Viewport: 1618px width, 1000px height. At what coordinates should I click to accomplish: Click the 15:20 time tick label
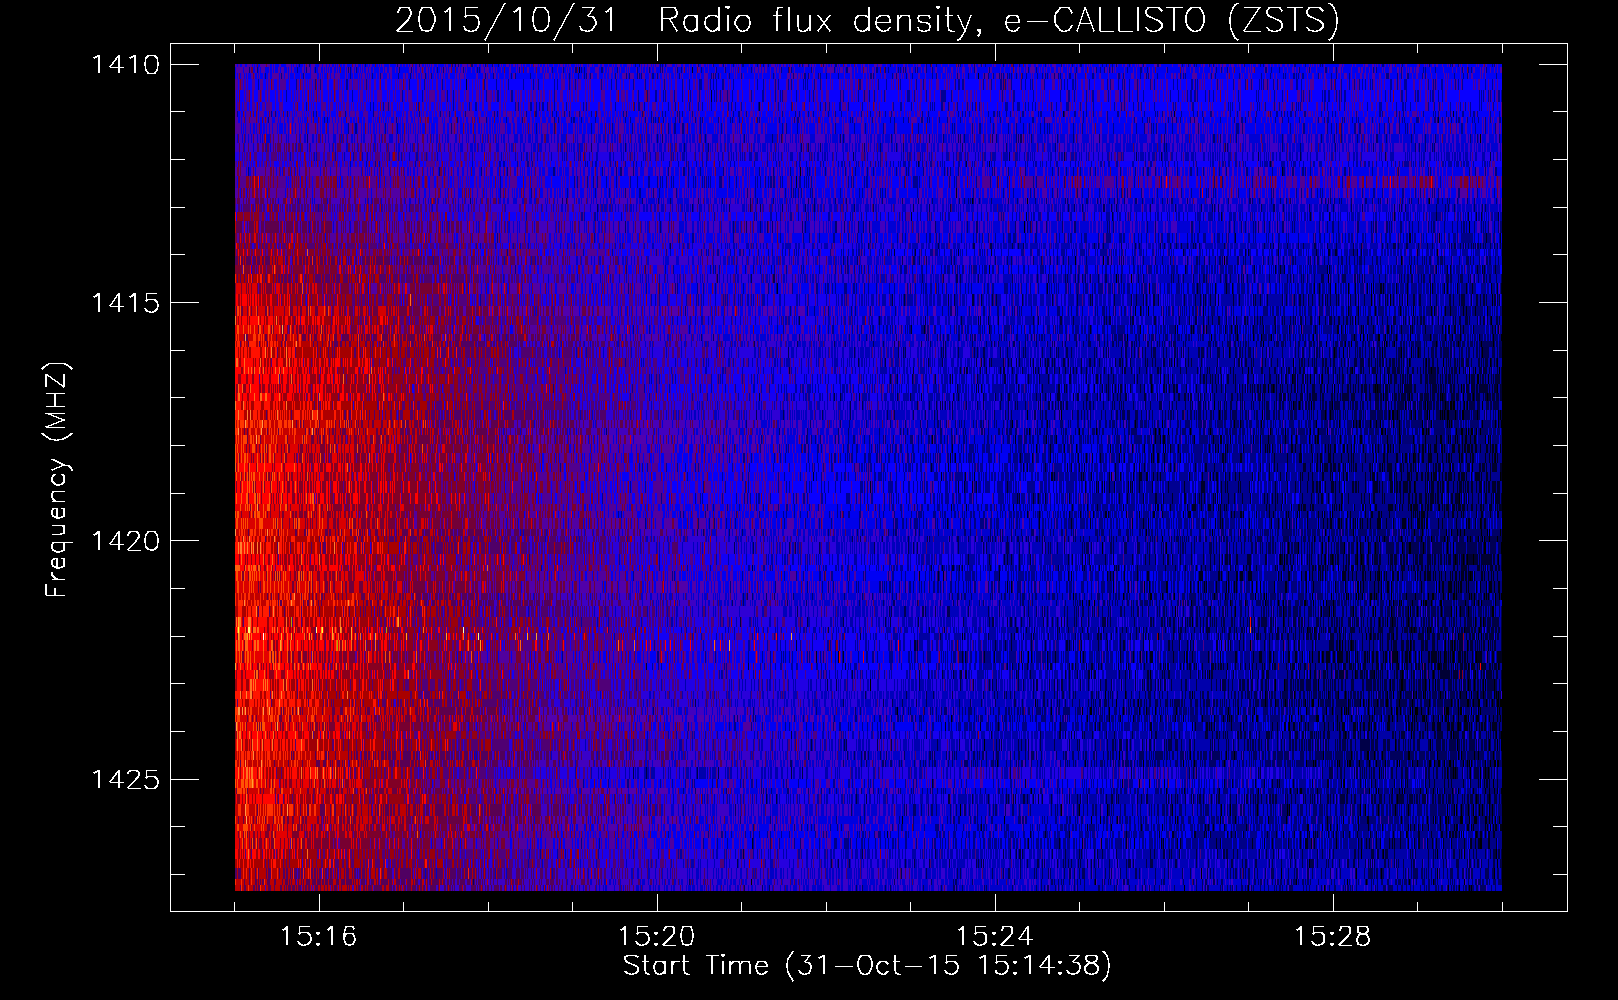click(657, 937)
